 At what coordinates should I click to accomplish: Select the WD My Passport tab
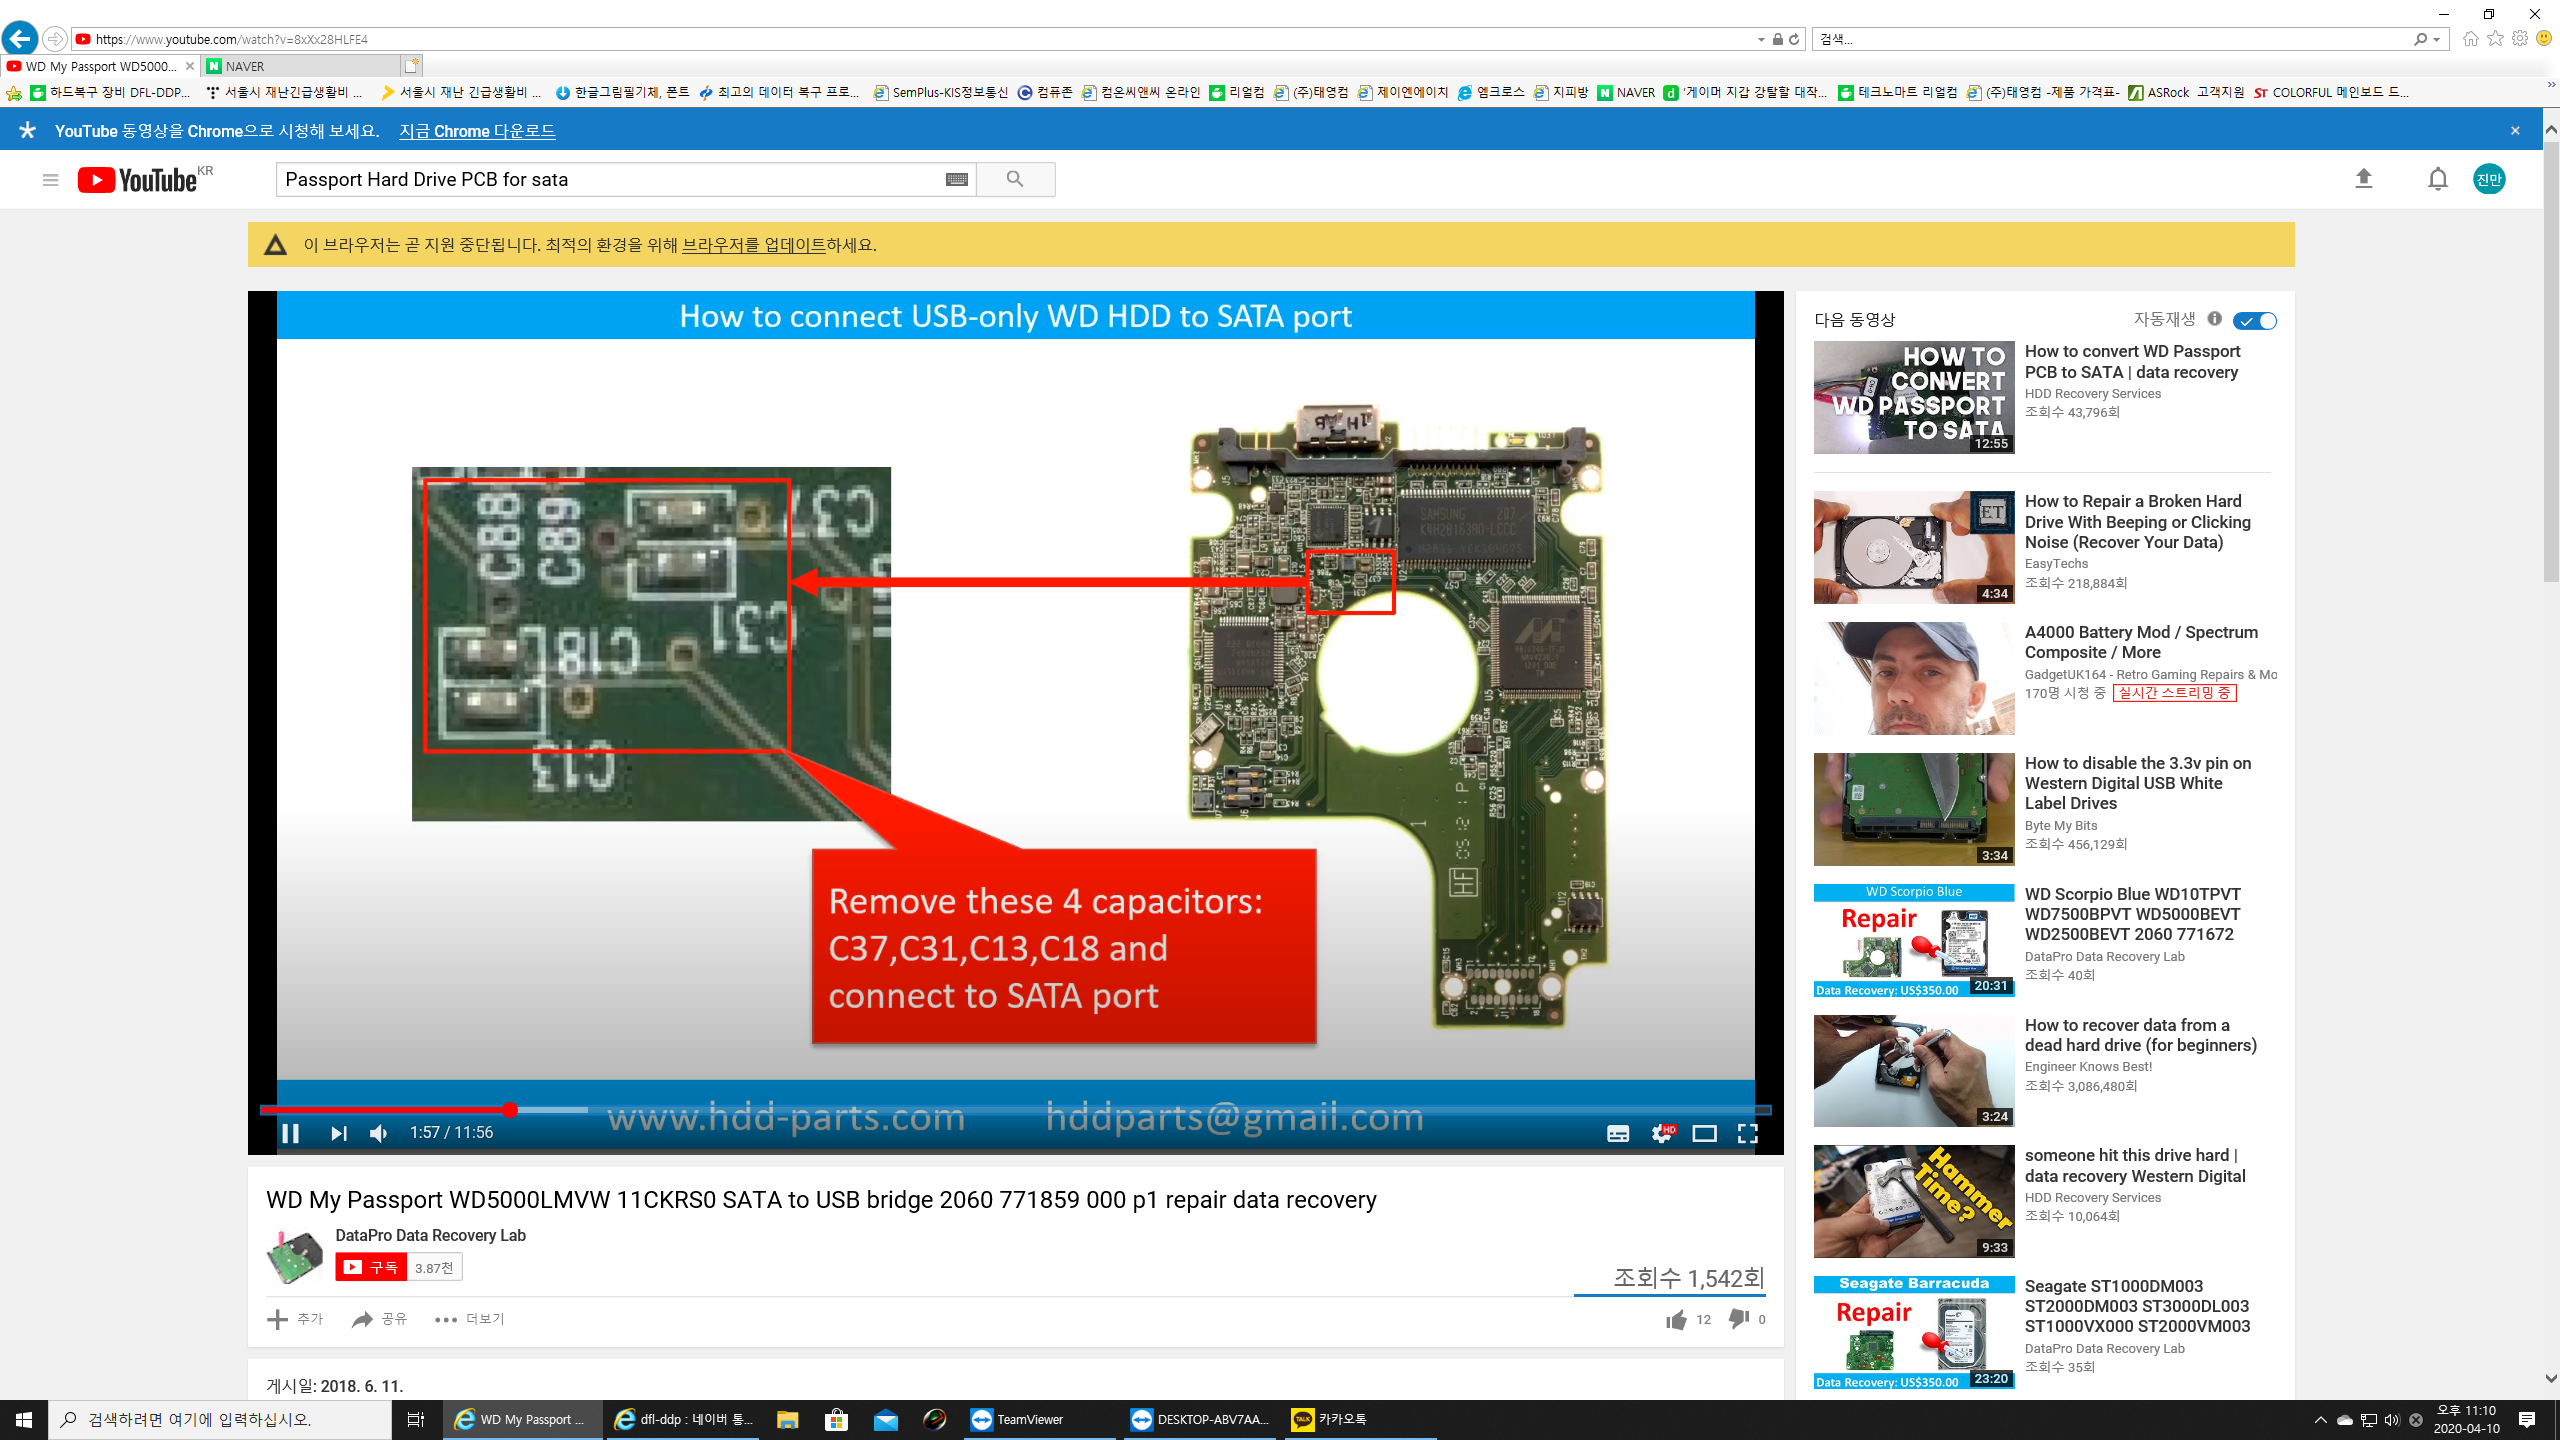[100, 66]
